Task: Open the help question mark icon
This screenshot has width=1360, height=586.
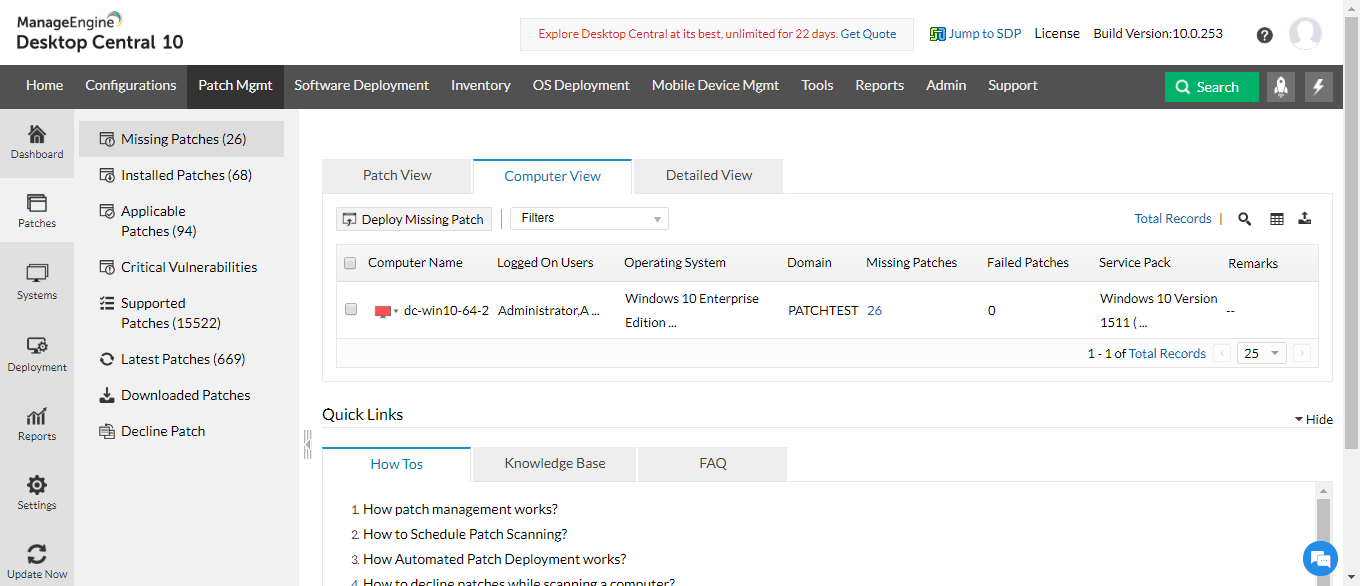Action: click(1264, 35)
